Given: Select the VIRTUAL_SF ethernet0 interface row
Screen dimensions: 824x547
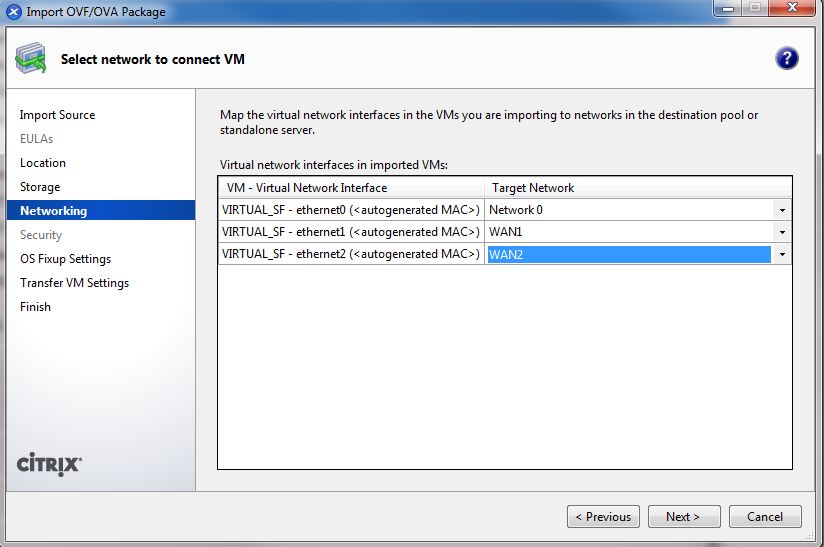Looking at the screenshot, I should click(x=350, y=210).
